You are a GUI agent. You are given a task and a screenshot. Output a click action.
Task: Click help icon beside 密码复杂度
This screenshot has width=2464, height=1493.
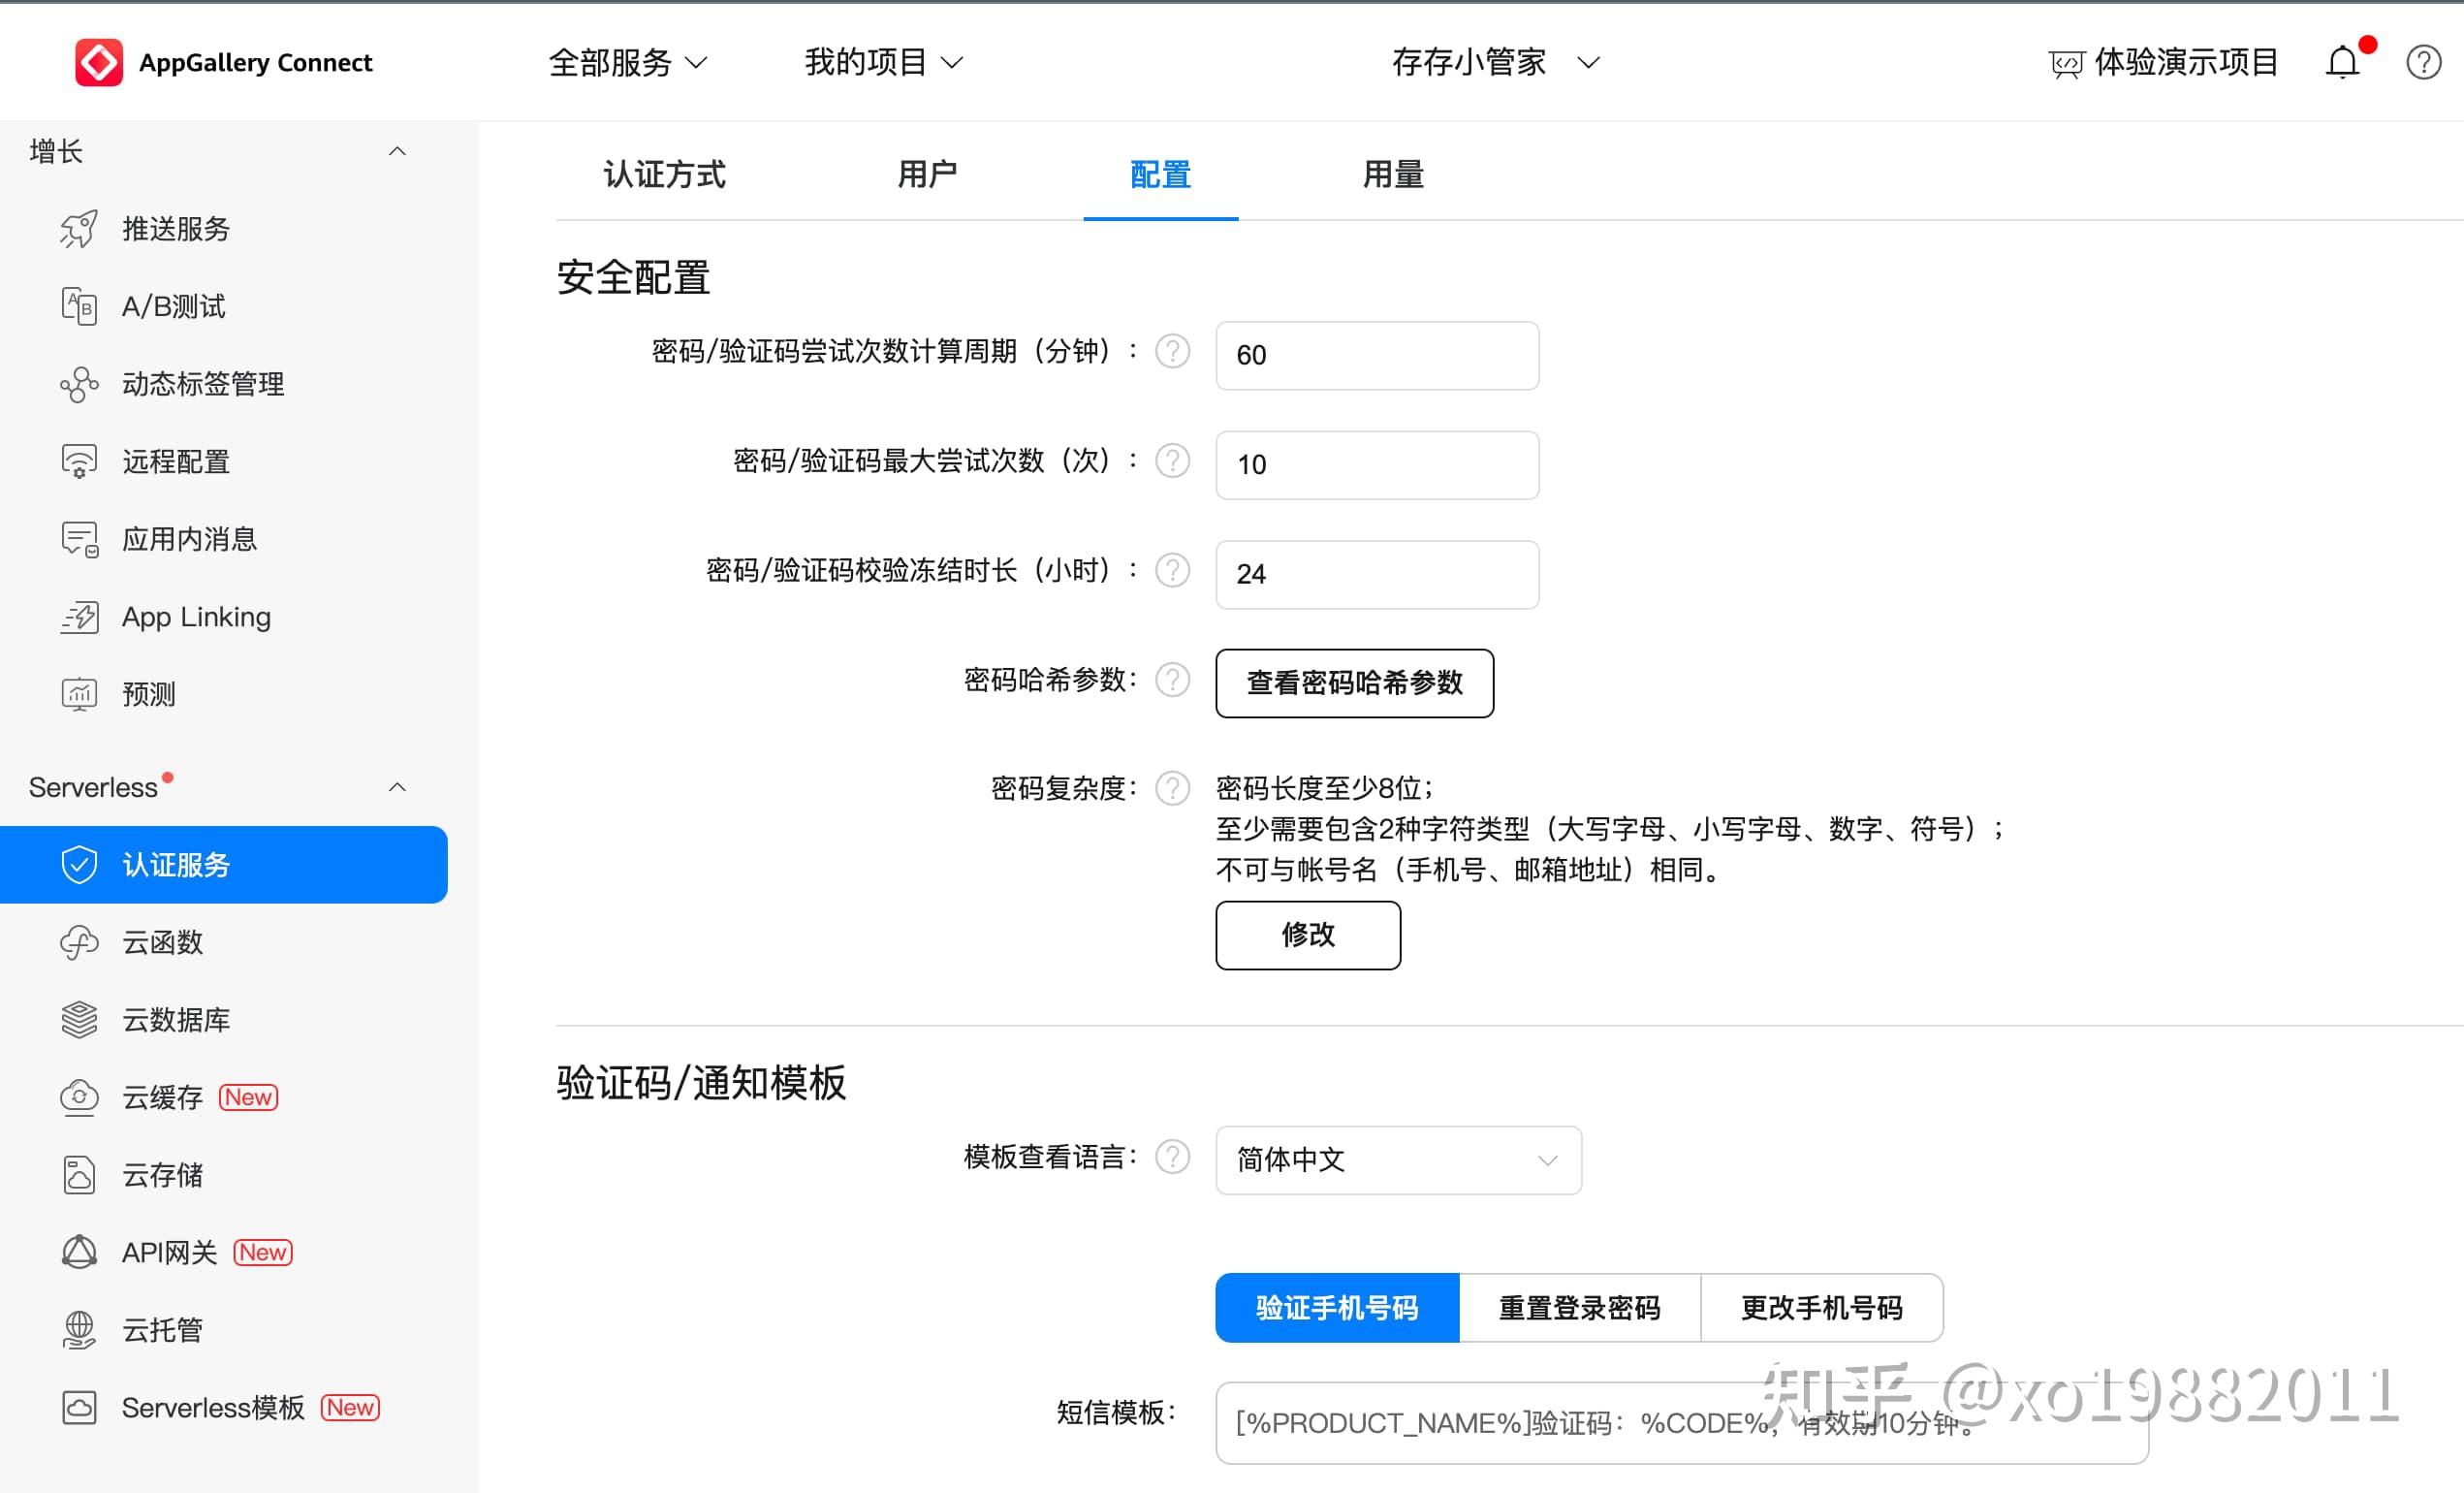(1172, 789)
